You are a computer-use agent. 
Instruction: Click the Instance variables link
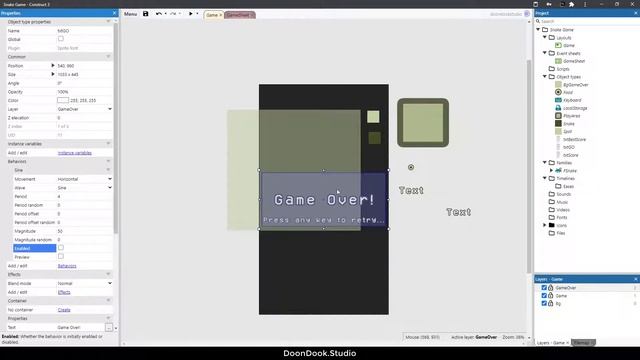75,153
